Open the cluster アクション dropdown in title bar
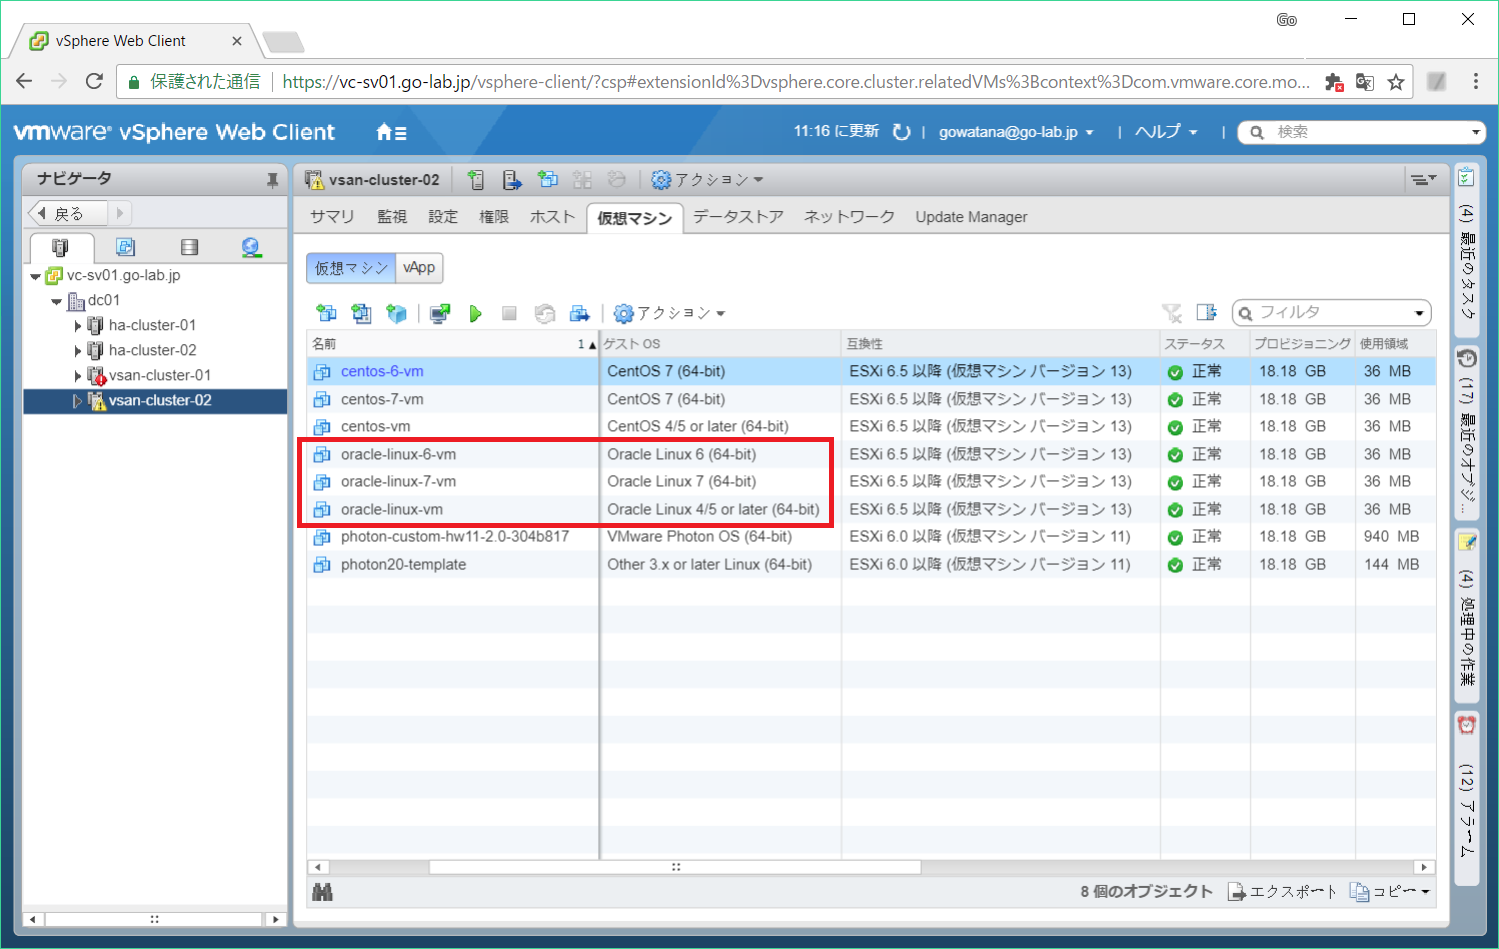This screenshot has height=949, width=1499. [x=707, y=180]
